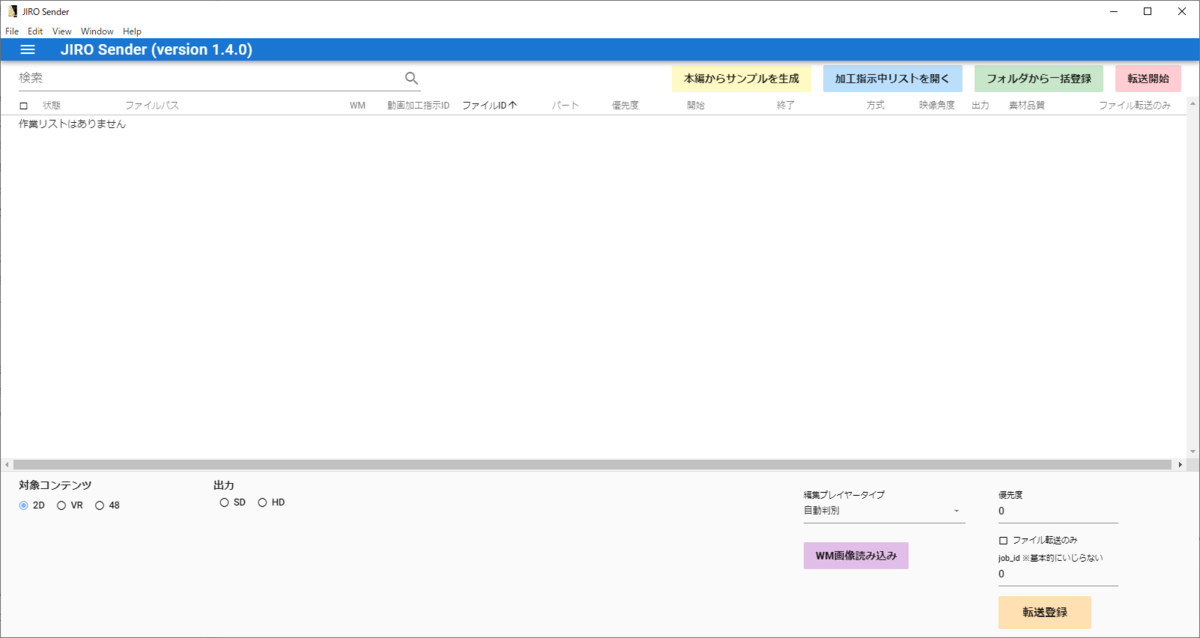Click the ファイルパス column header

pos(152,105)
